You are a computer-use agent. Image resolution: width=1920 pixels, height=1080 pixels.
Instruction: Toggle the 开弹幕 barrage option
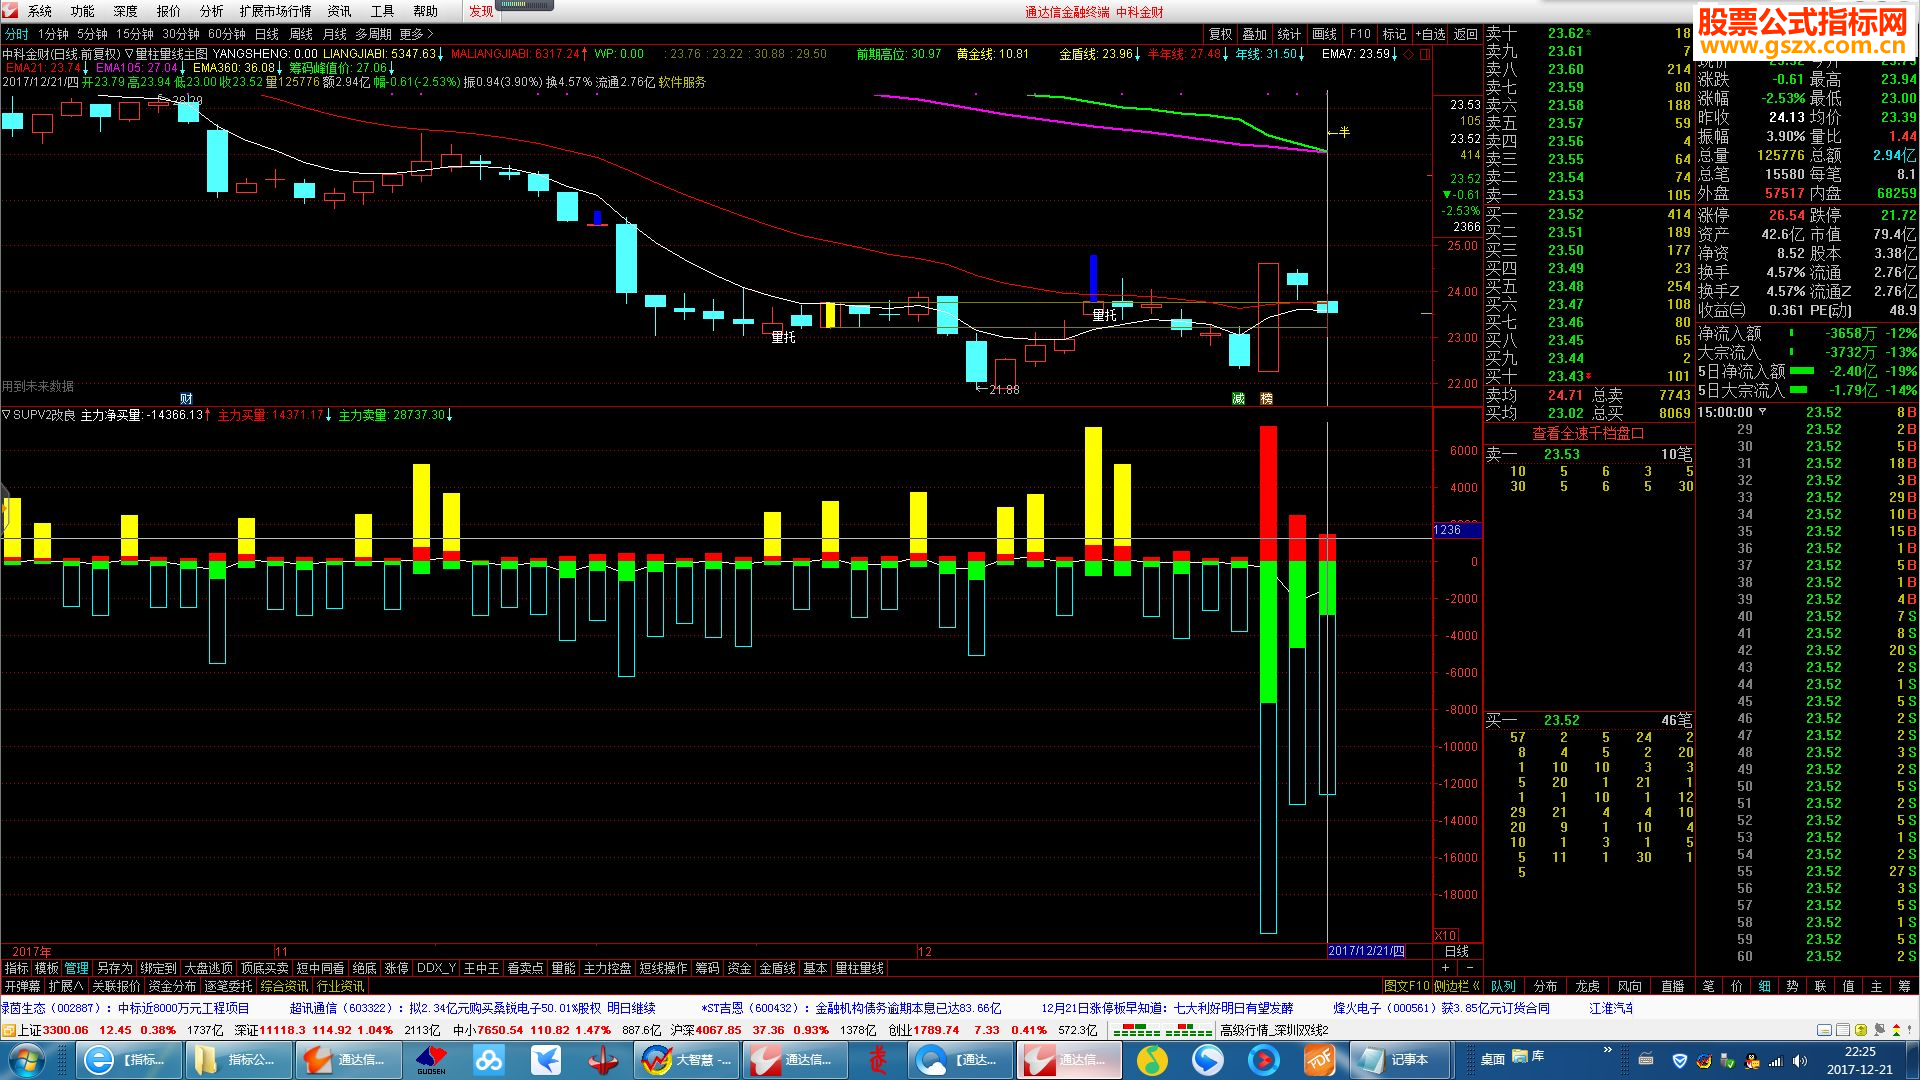22,986
